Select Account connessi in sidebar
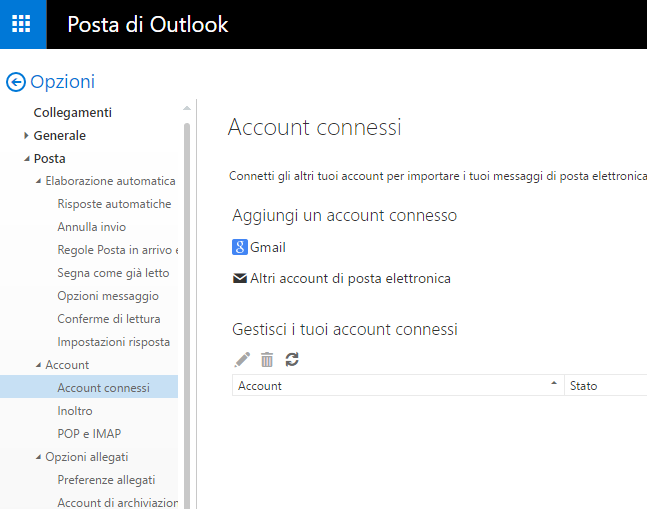 (89, 387)
